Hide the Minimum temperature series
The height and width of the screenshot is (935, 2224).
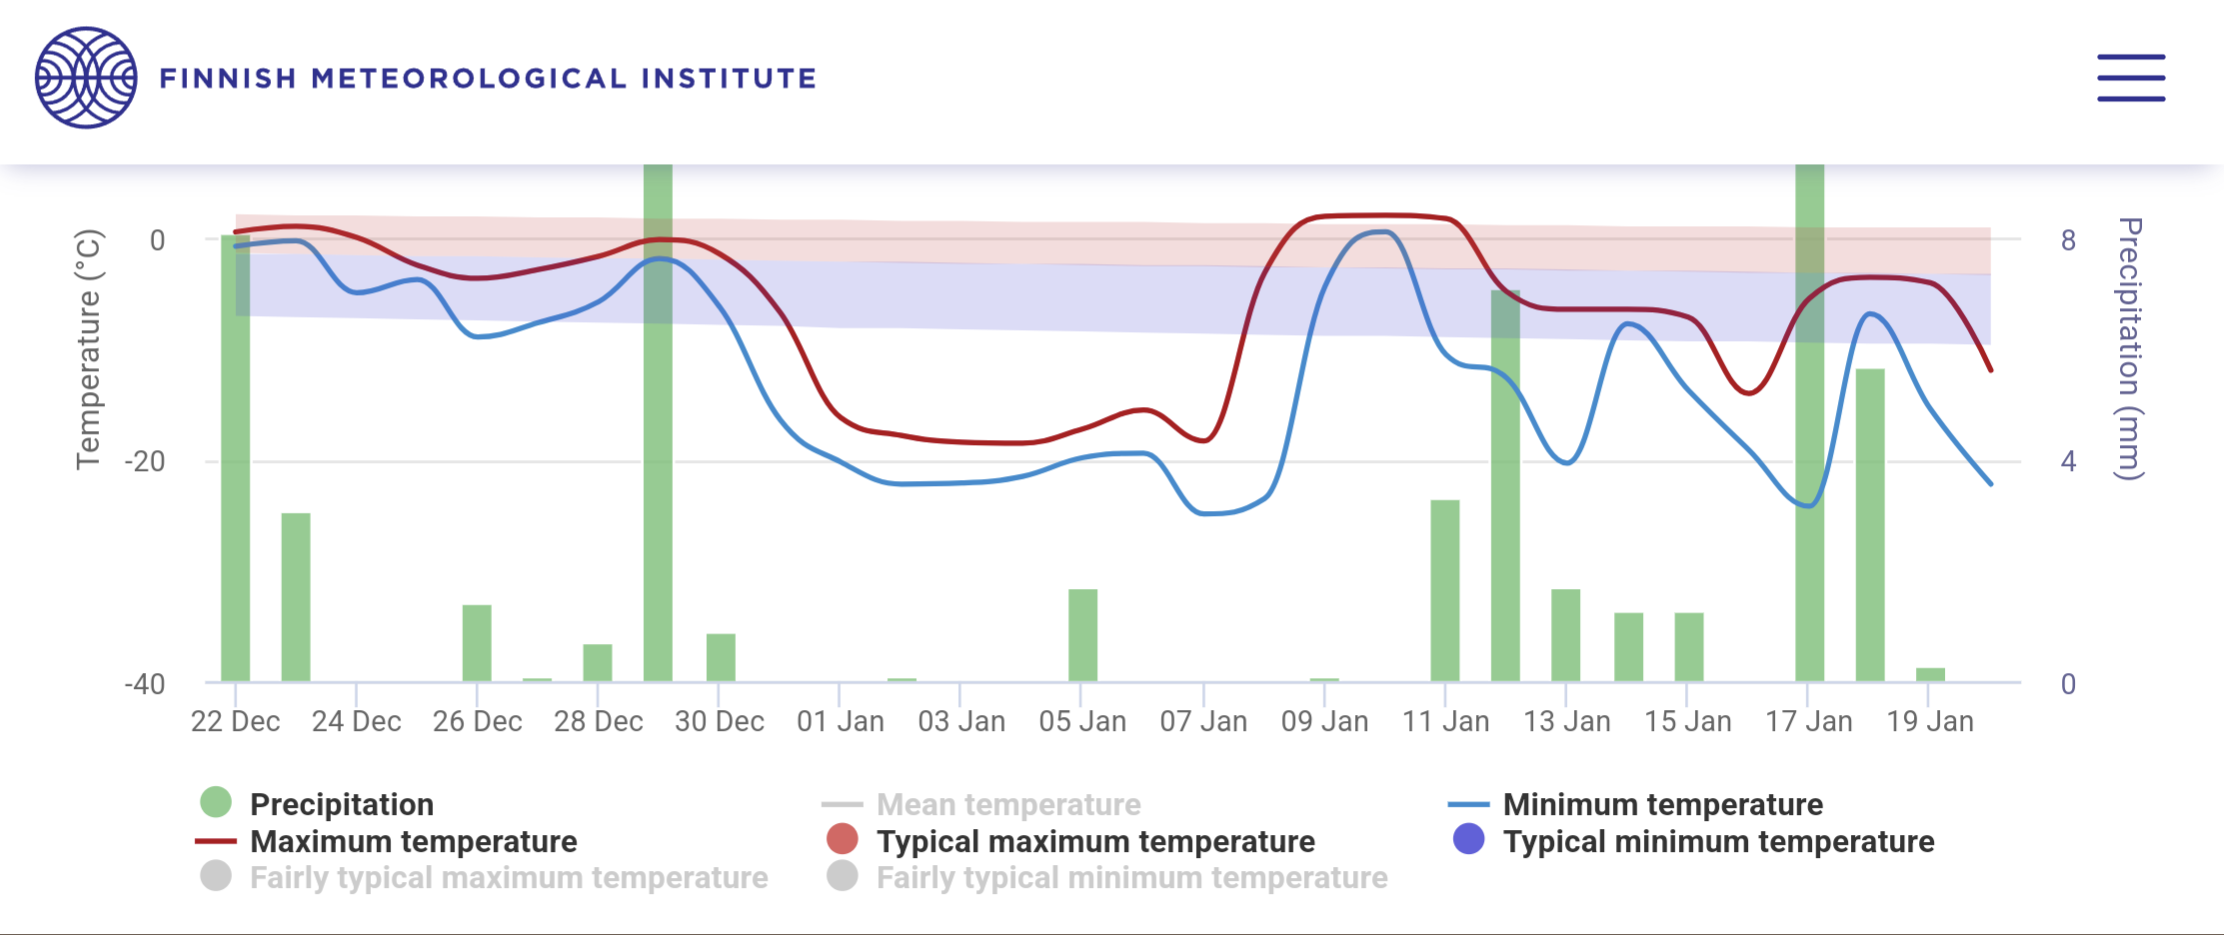tap(1662, 804)
